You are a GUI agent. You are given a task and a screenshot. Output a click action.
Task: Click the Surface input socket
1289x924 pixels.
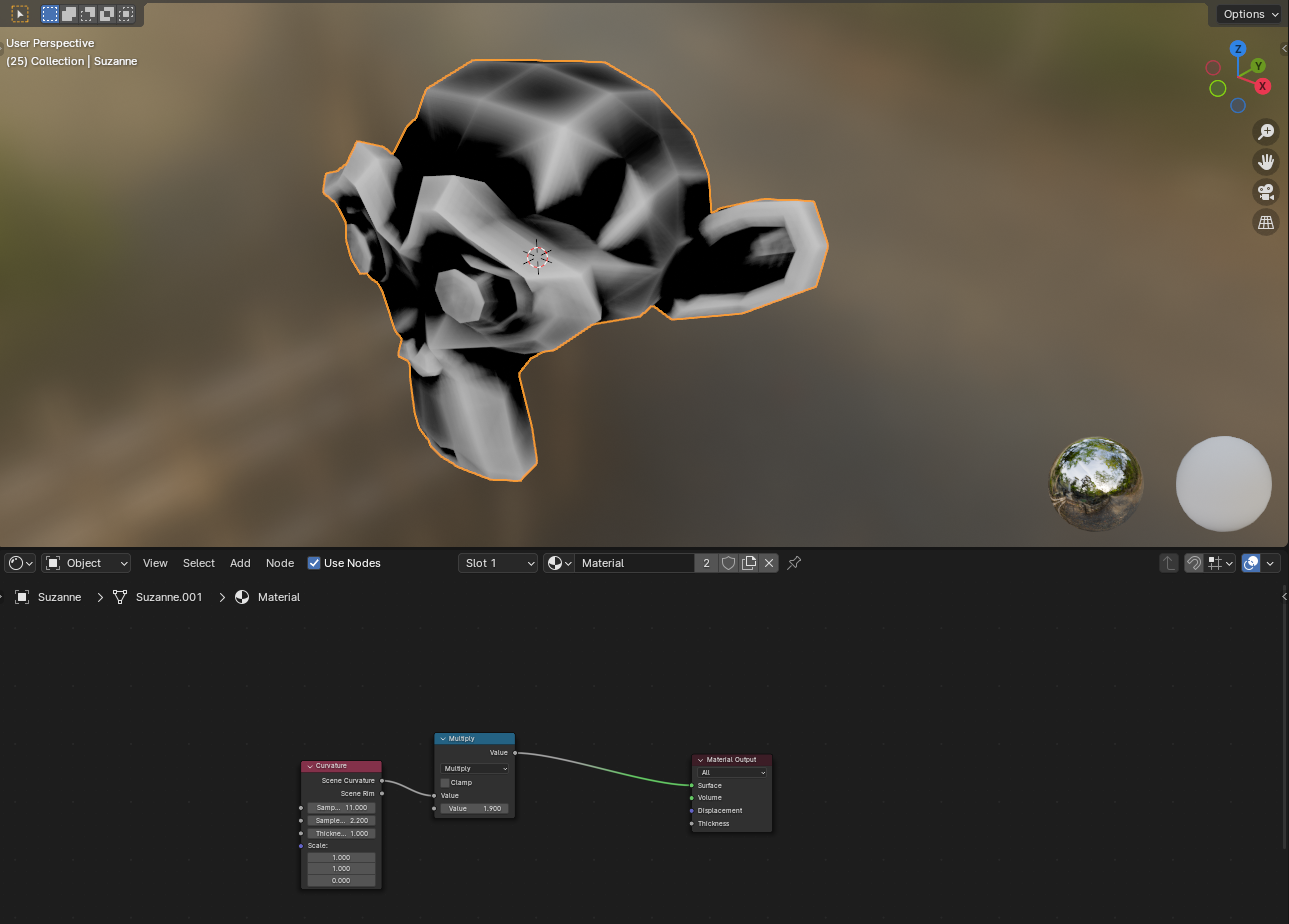(x=692, y=785)
